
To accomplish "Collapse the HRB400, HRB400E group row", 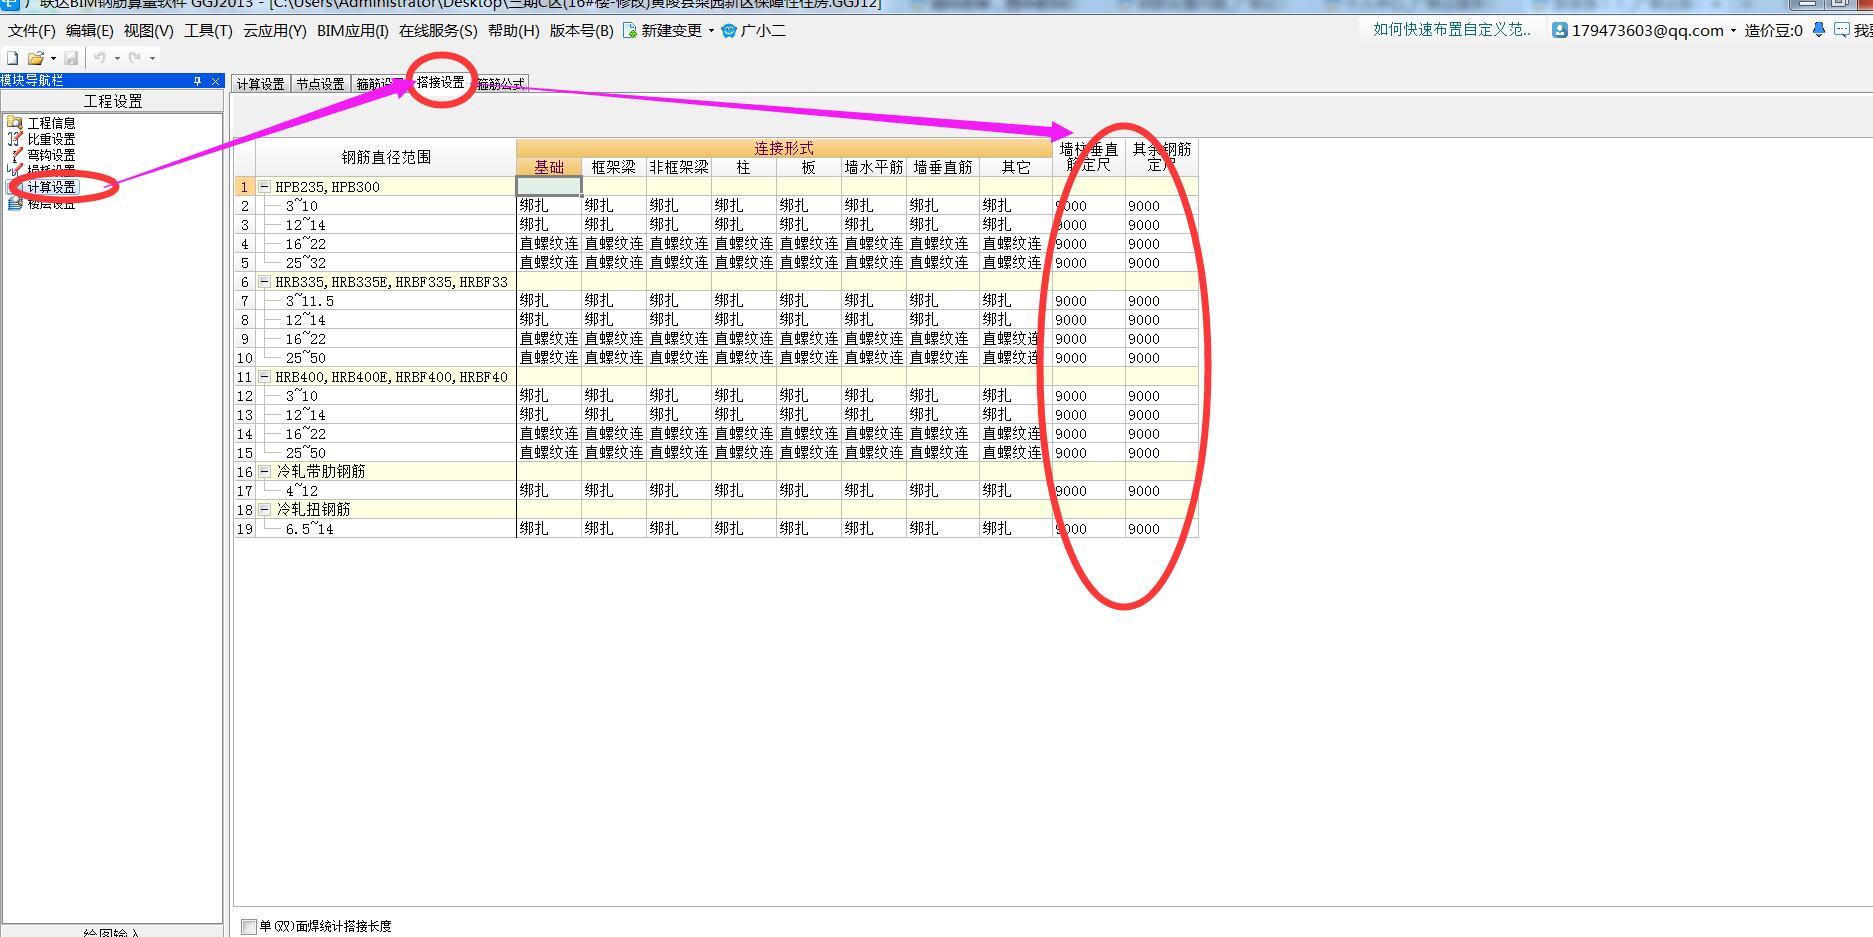I will coord(265,377).
